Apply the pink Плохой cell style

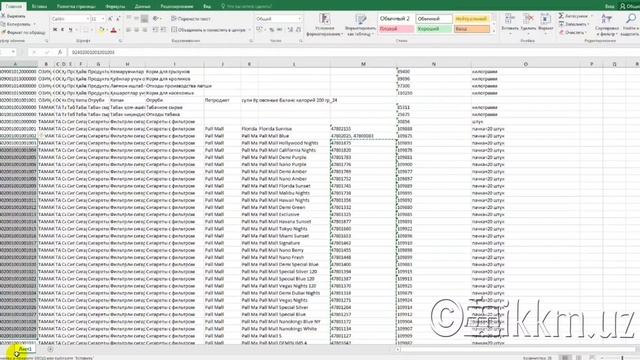click(396, 29)
